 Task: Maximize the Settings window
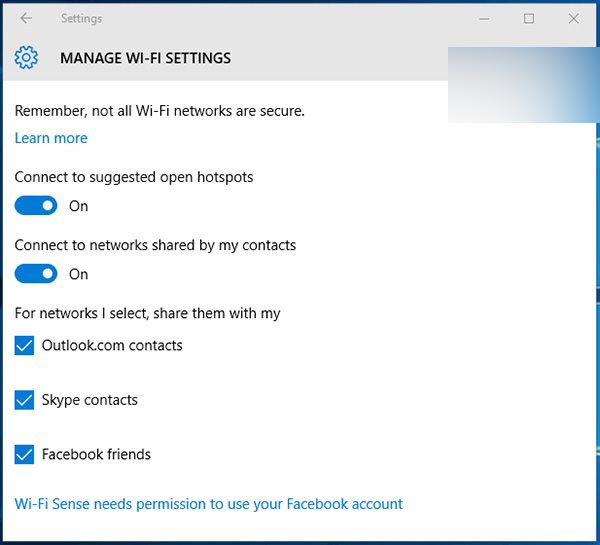(529, 18)
